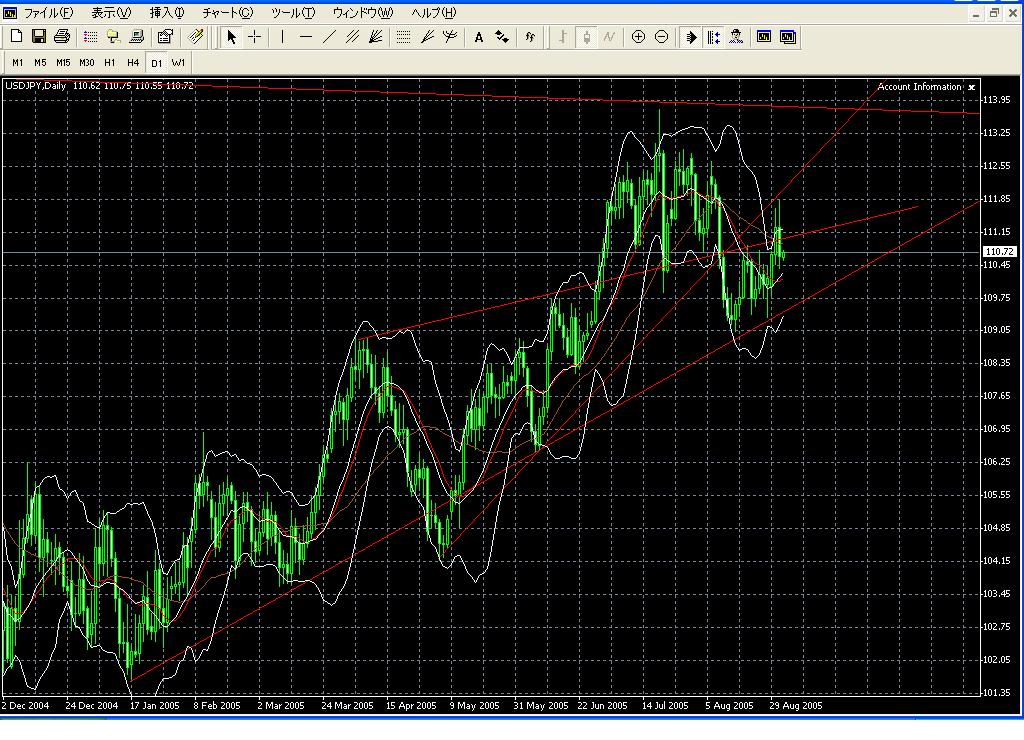Select the Fibonacci Retracement tool
Image resolution: width=1024 pixels, height=740 pixels.
[403, 37]
